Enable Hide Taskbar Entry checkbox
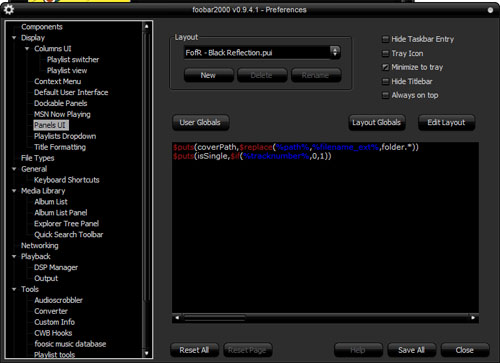 (x=385, y=39)
